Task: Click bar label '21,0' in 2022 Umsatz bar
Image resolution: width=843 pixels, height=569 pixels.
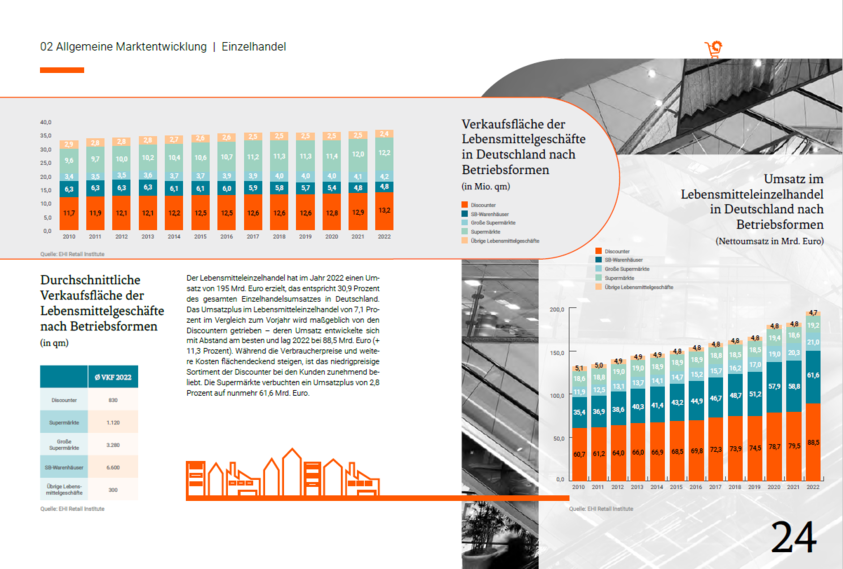Action: point(813,342)
